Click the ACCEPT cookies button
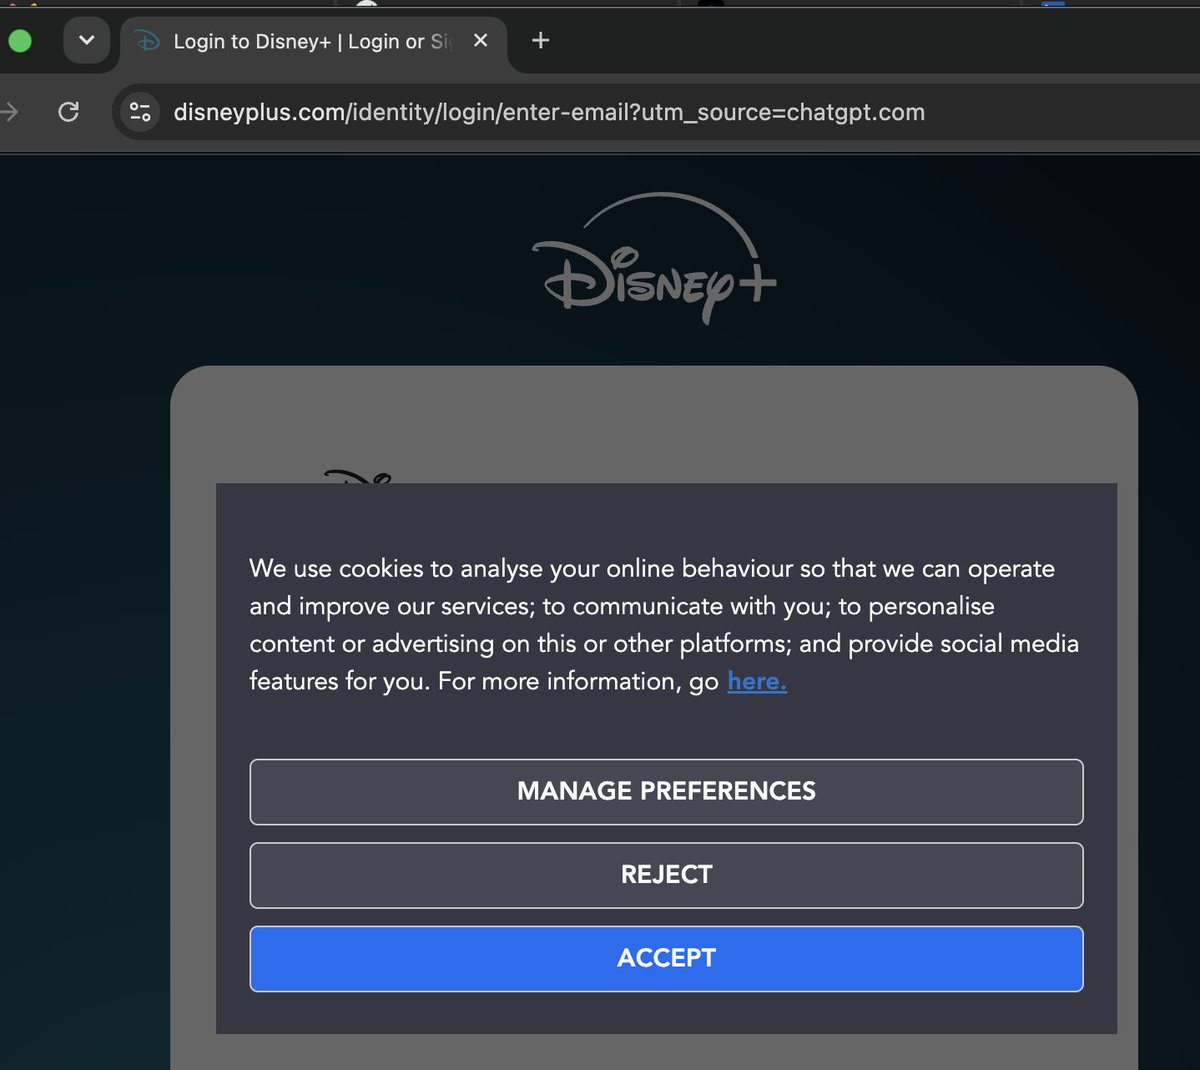Screen dimensions: 1200x1070 point(666,958)
